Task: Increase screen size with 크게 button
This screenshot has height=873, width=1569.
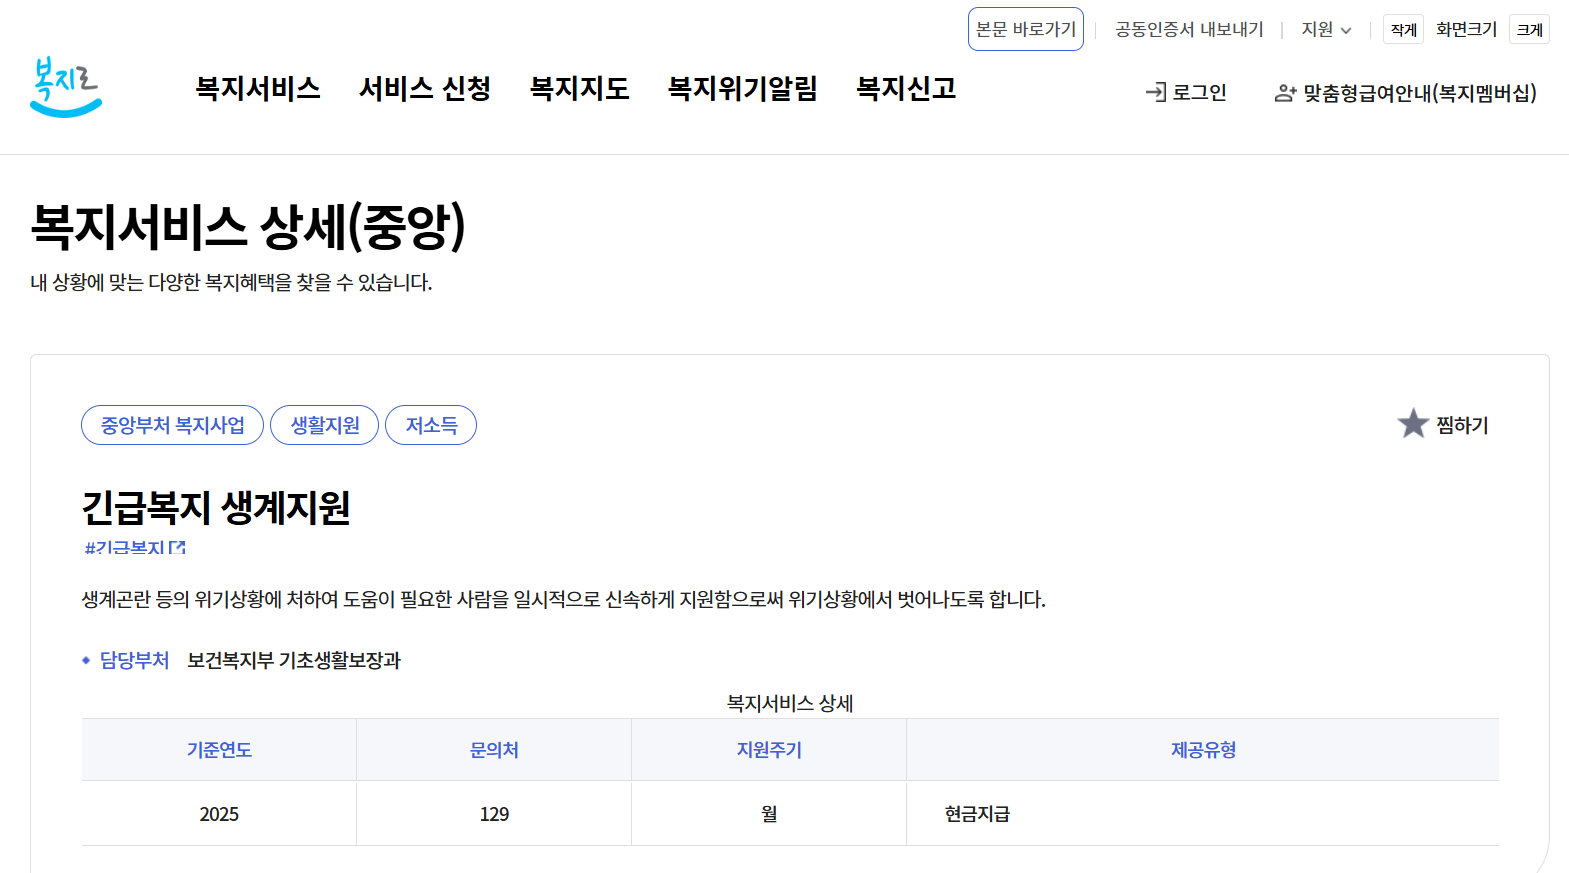Action: (x=1529, y=30)
